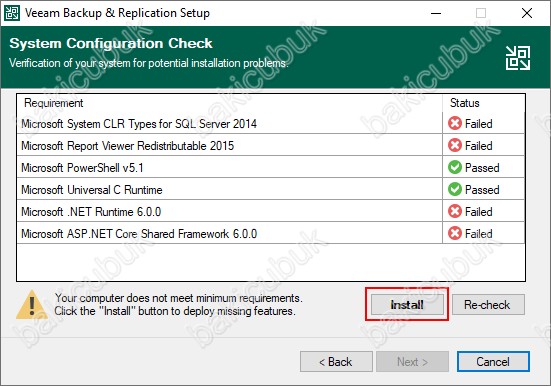Click Failed status text for System CLR Types
The width and height of the screenshot is (551, 386).
click(478, 124)
